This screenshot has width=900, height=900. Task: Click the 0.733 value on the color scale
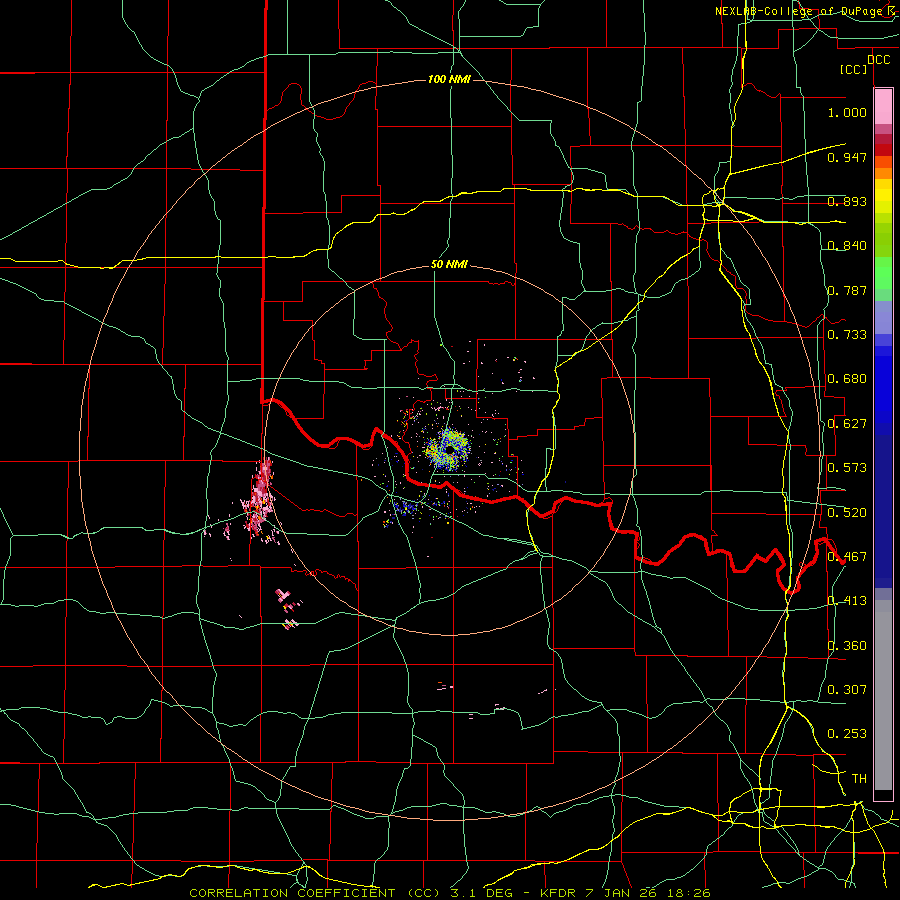pyautogui.click(x=847, y=335)
